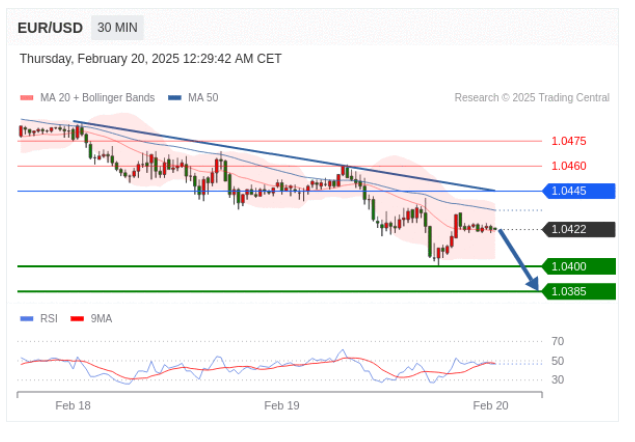Click the MA 50 legend label
635x442 pixels.
click(203, 98)
